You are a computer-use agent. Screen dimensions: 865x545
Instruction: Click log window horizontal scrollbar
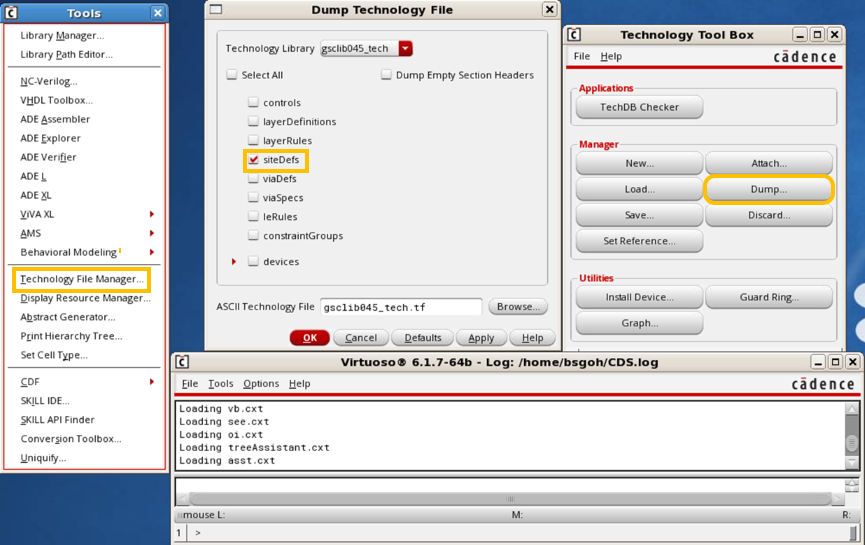click(510, 499)
